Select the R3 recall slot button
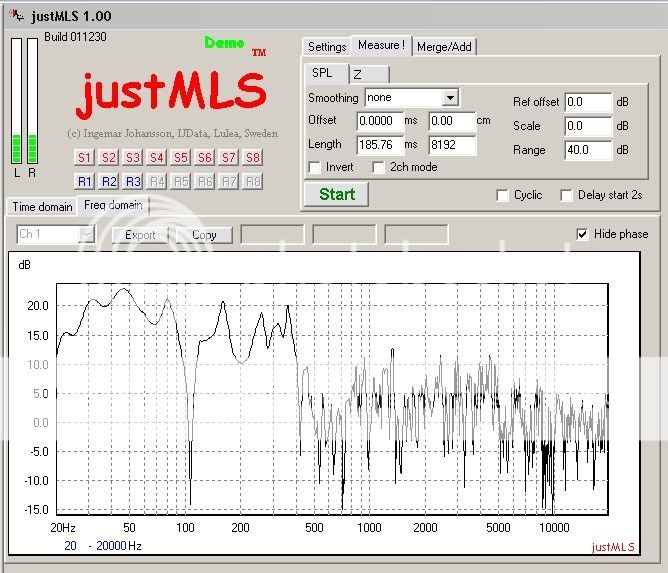 pos(133,181)
